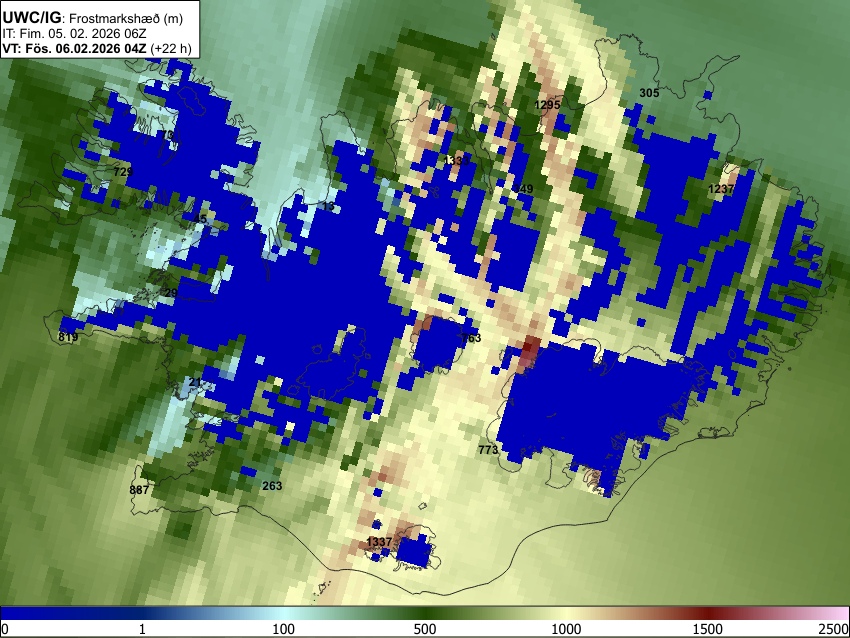Click the 763 value in central Iceland
850x638 pixels.
[x=471, y=338]
